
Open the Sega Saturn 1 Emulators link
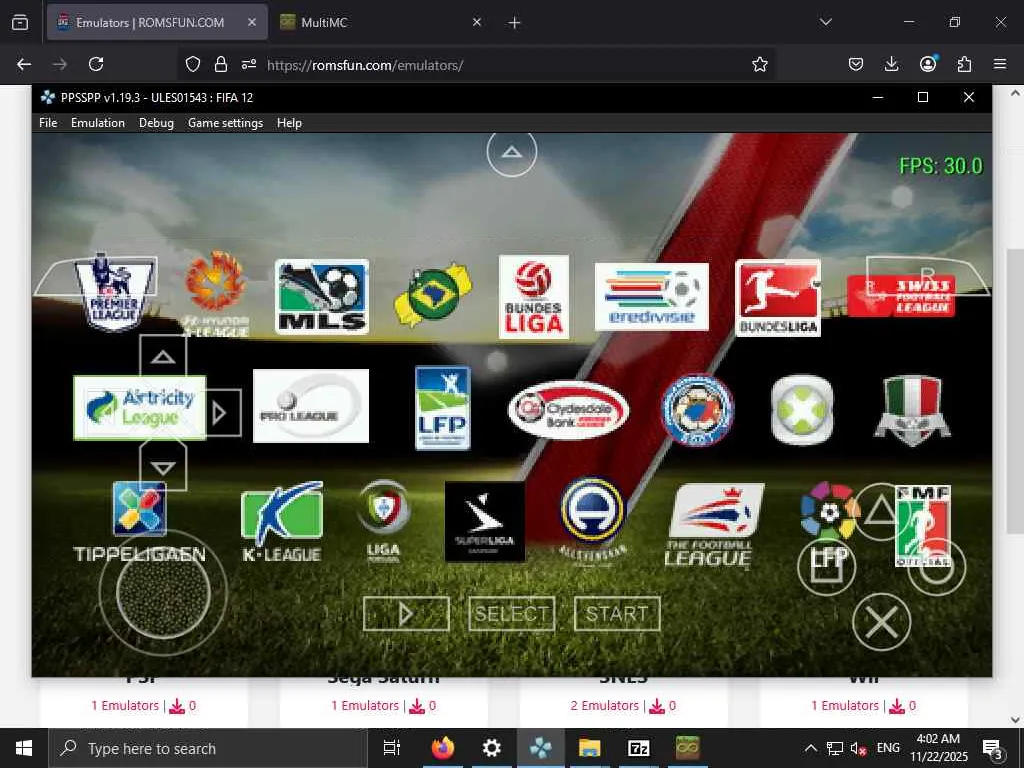(365, 705)
